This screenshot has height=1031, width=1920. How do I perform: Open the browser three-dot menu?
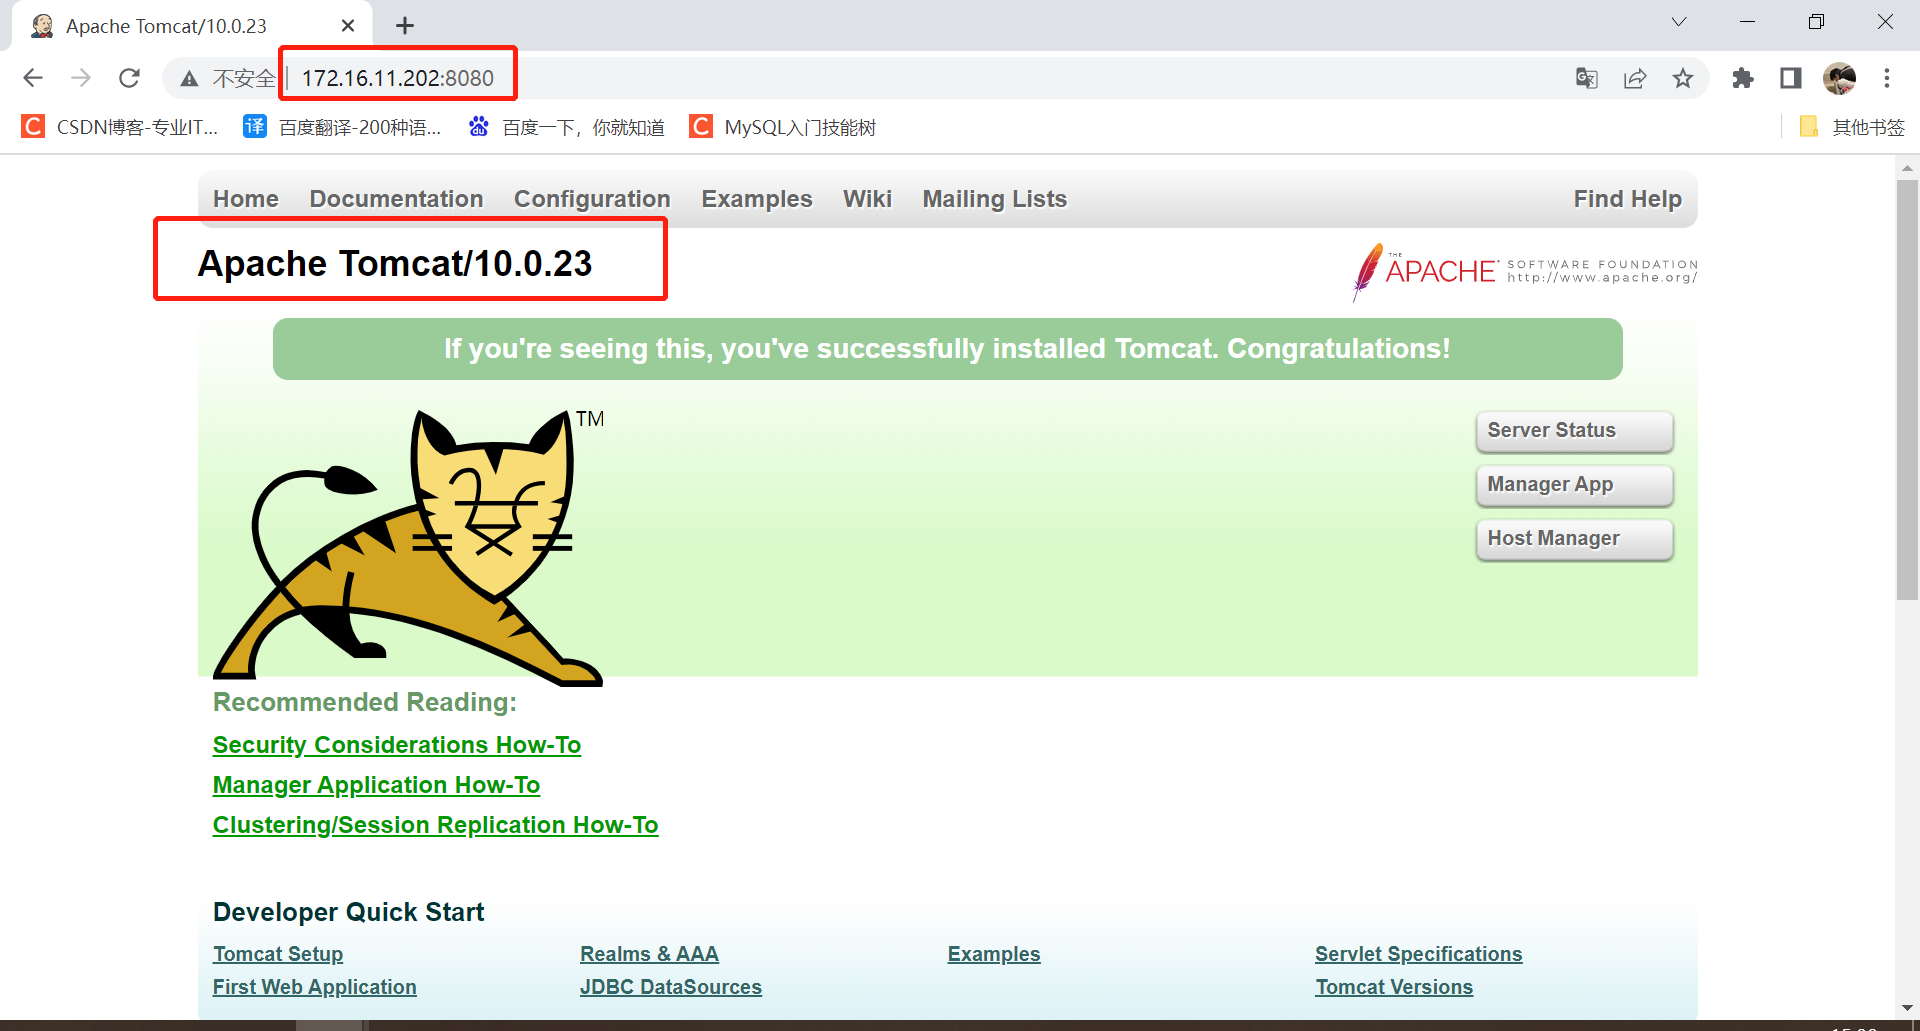(1888, 78)
